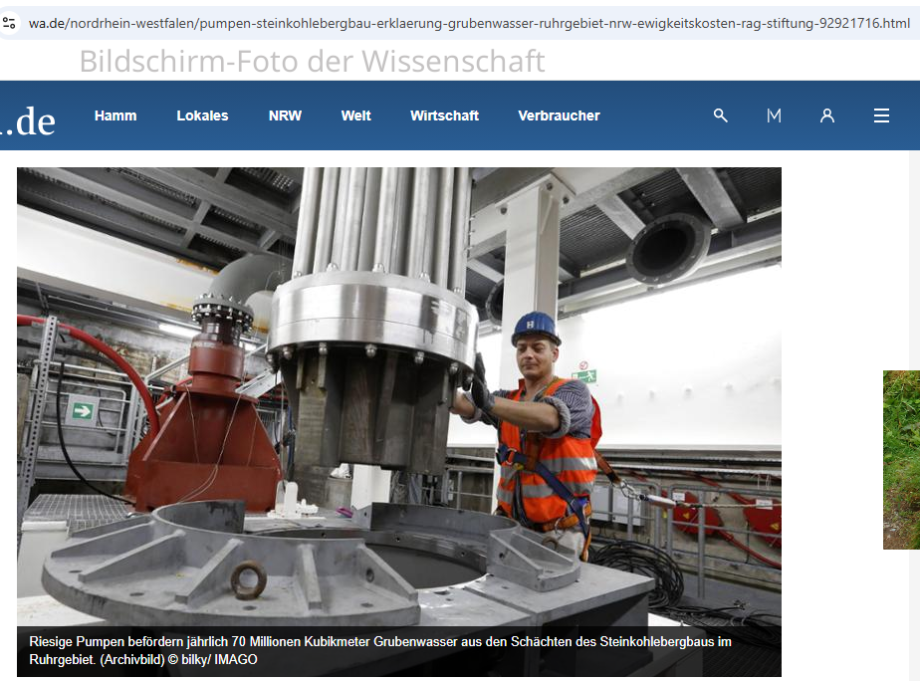Image resolution: width=920 pixels, height=681 pixels.
Task: Click the M icon in header
Action: point(774,116)
